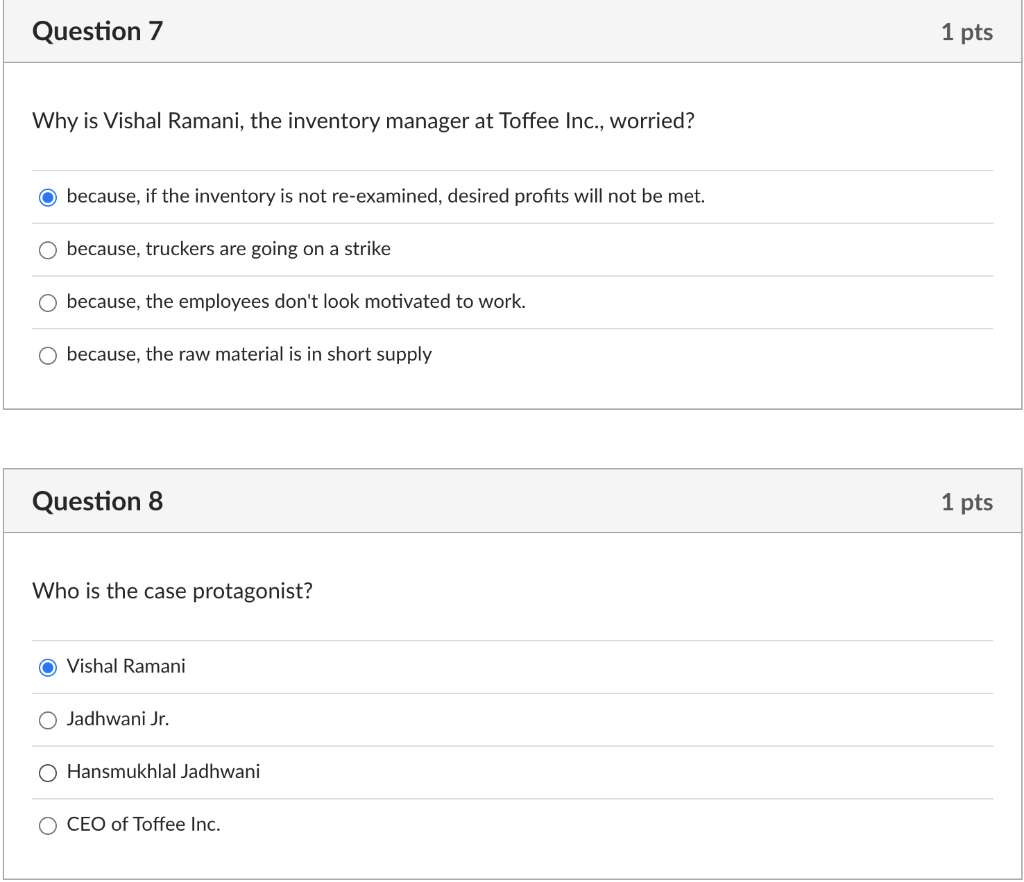Click the 'Jadhwani Jr.' answer label text

(118, 719)
